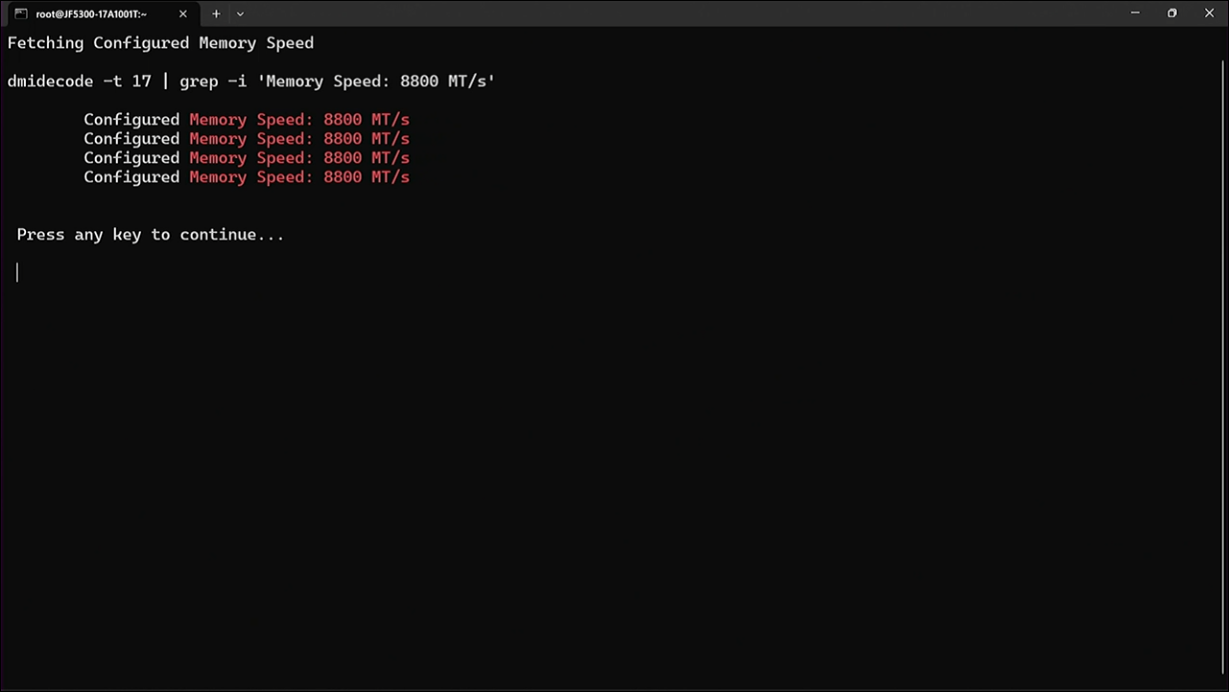Image resolution: width=1229 pixels, height=692 pixels.
Task: Click the third 'Configured' output word
Action: (131, 158)
